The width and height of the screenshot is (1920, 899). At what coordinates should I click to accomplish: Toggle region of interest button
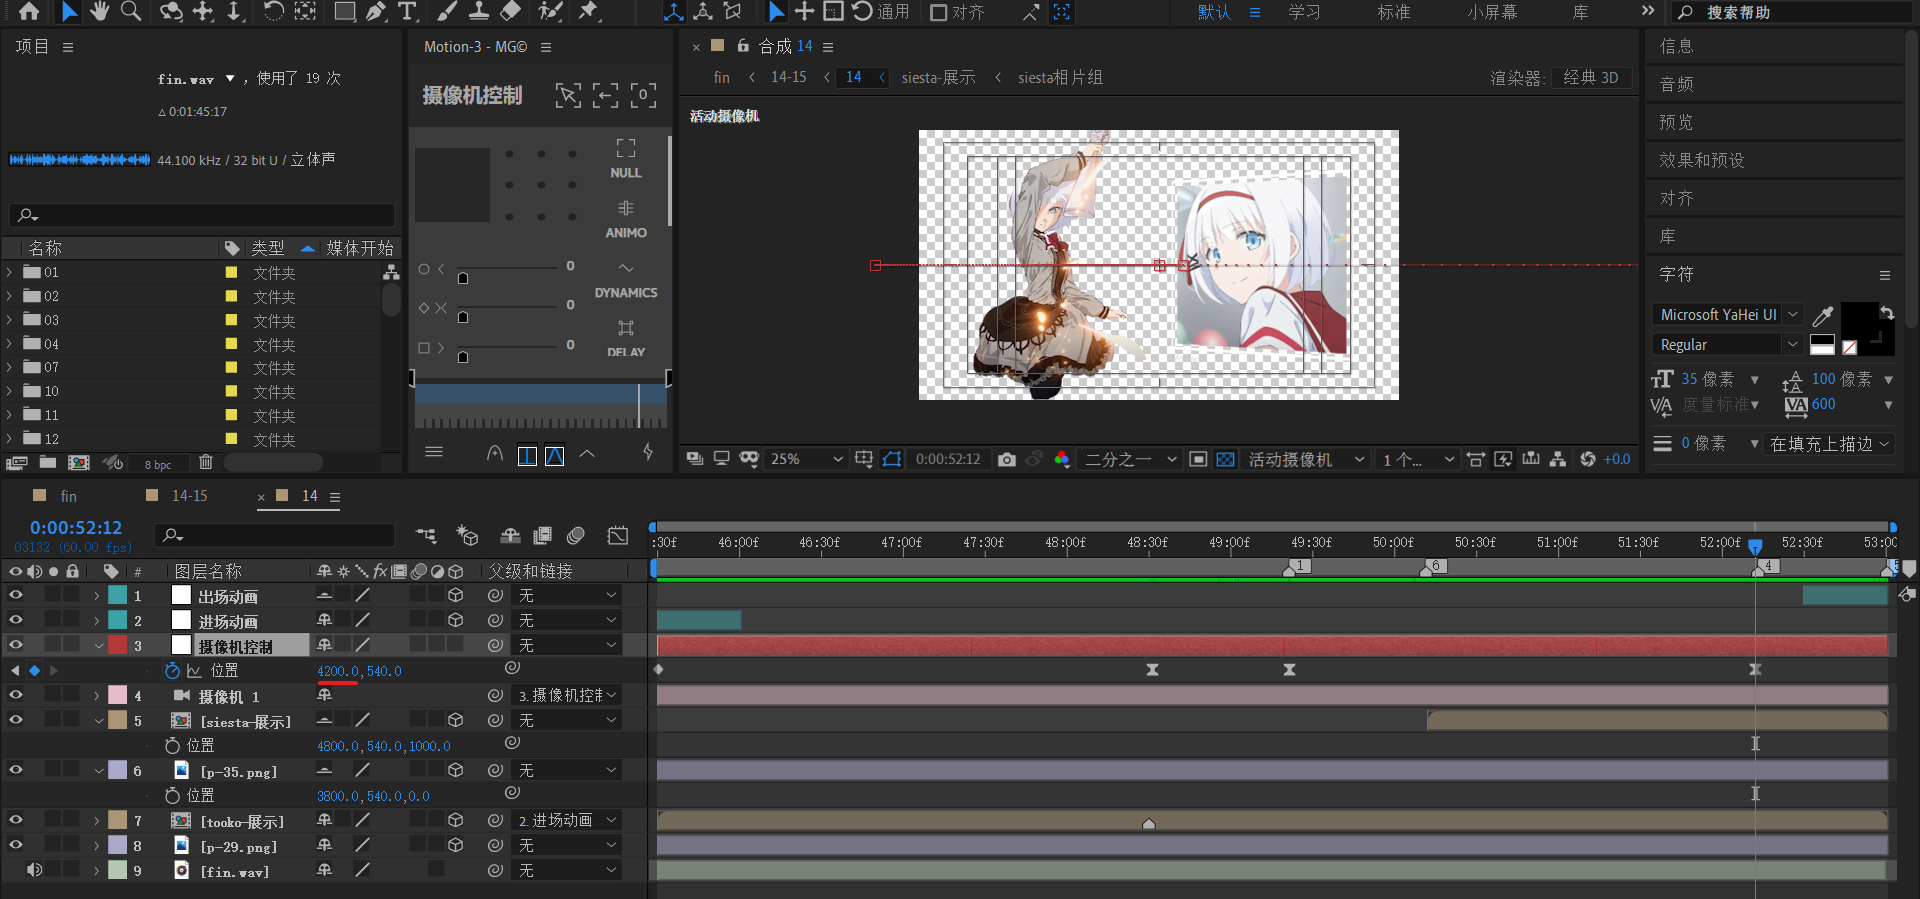click(x=1198, y=459)
